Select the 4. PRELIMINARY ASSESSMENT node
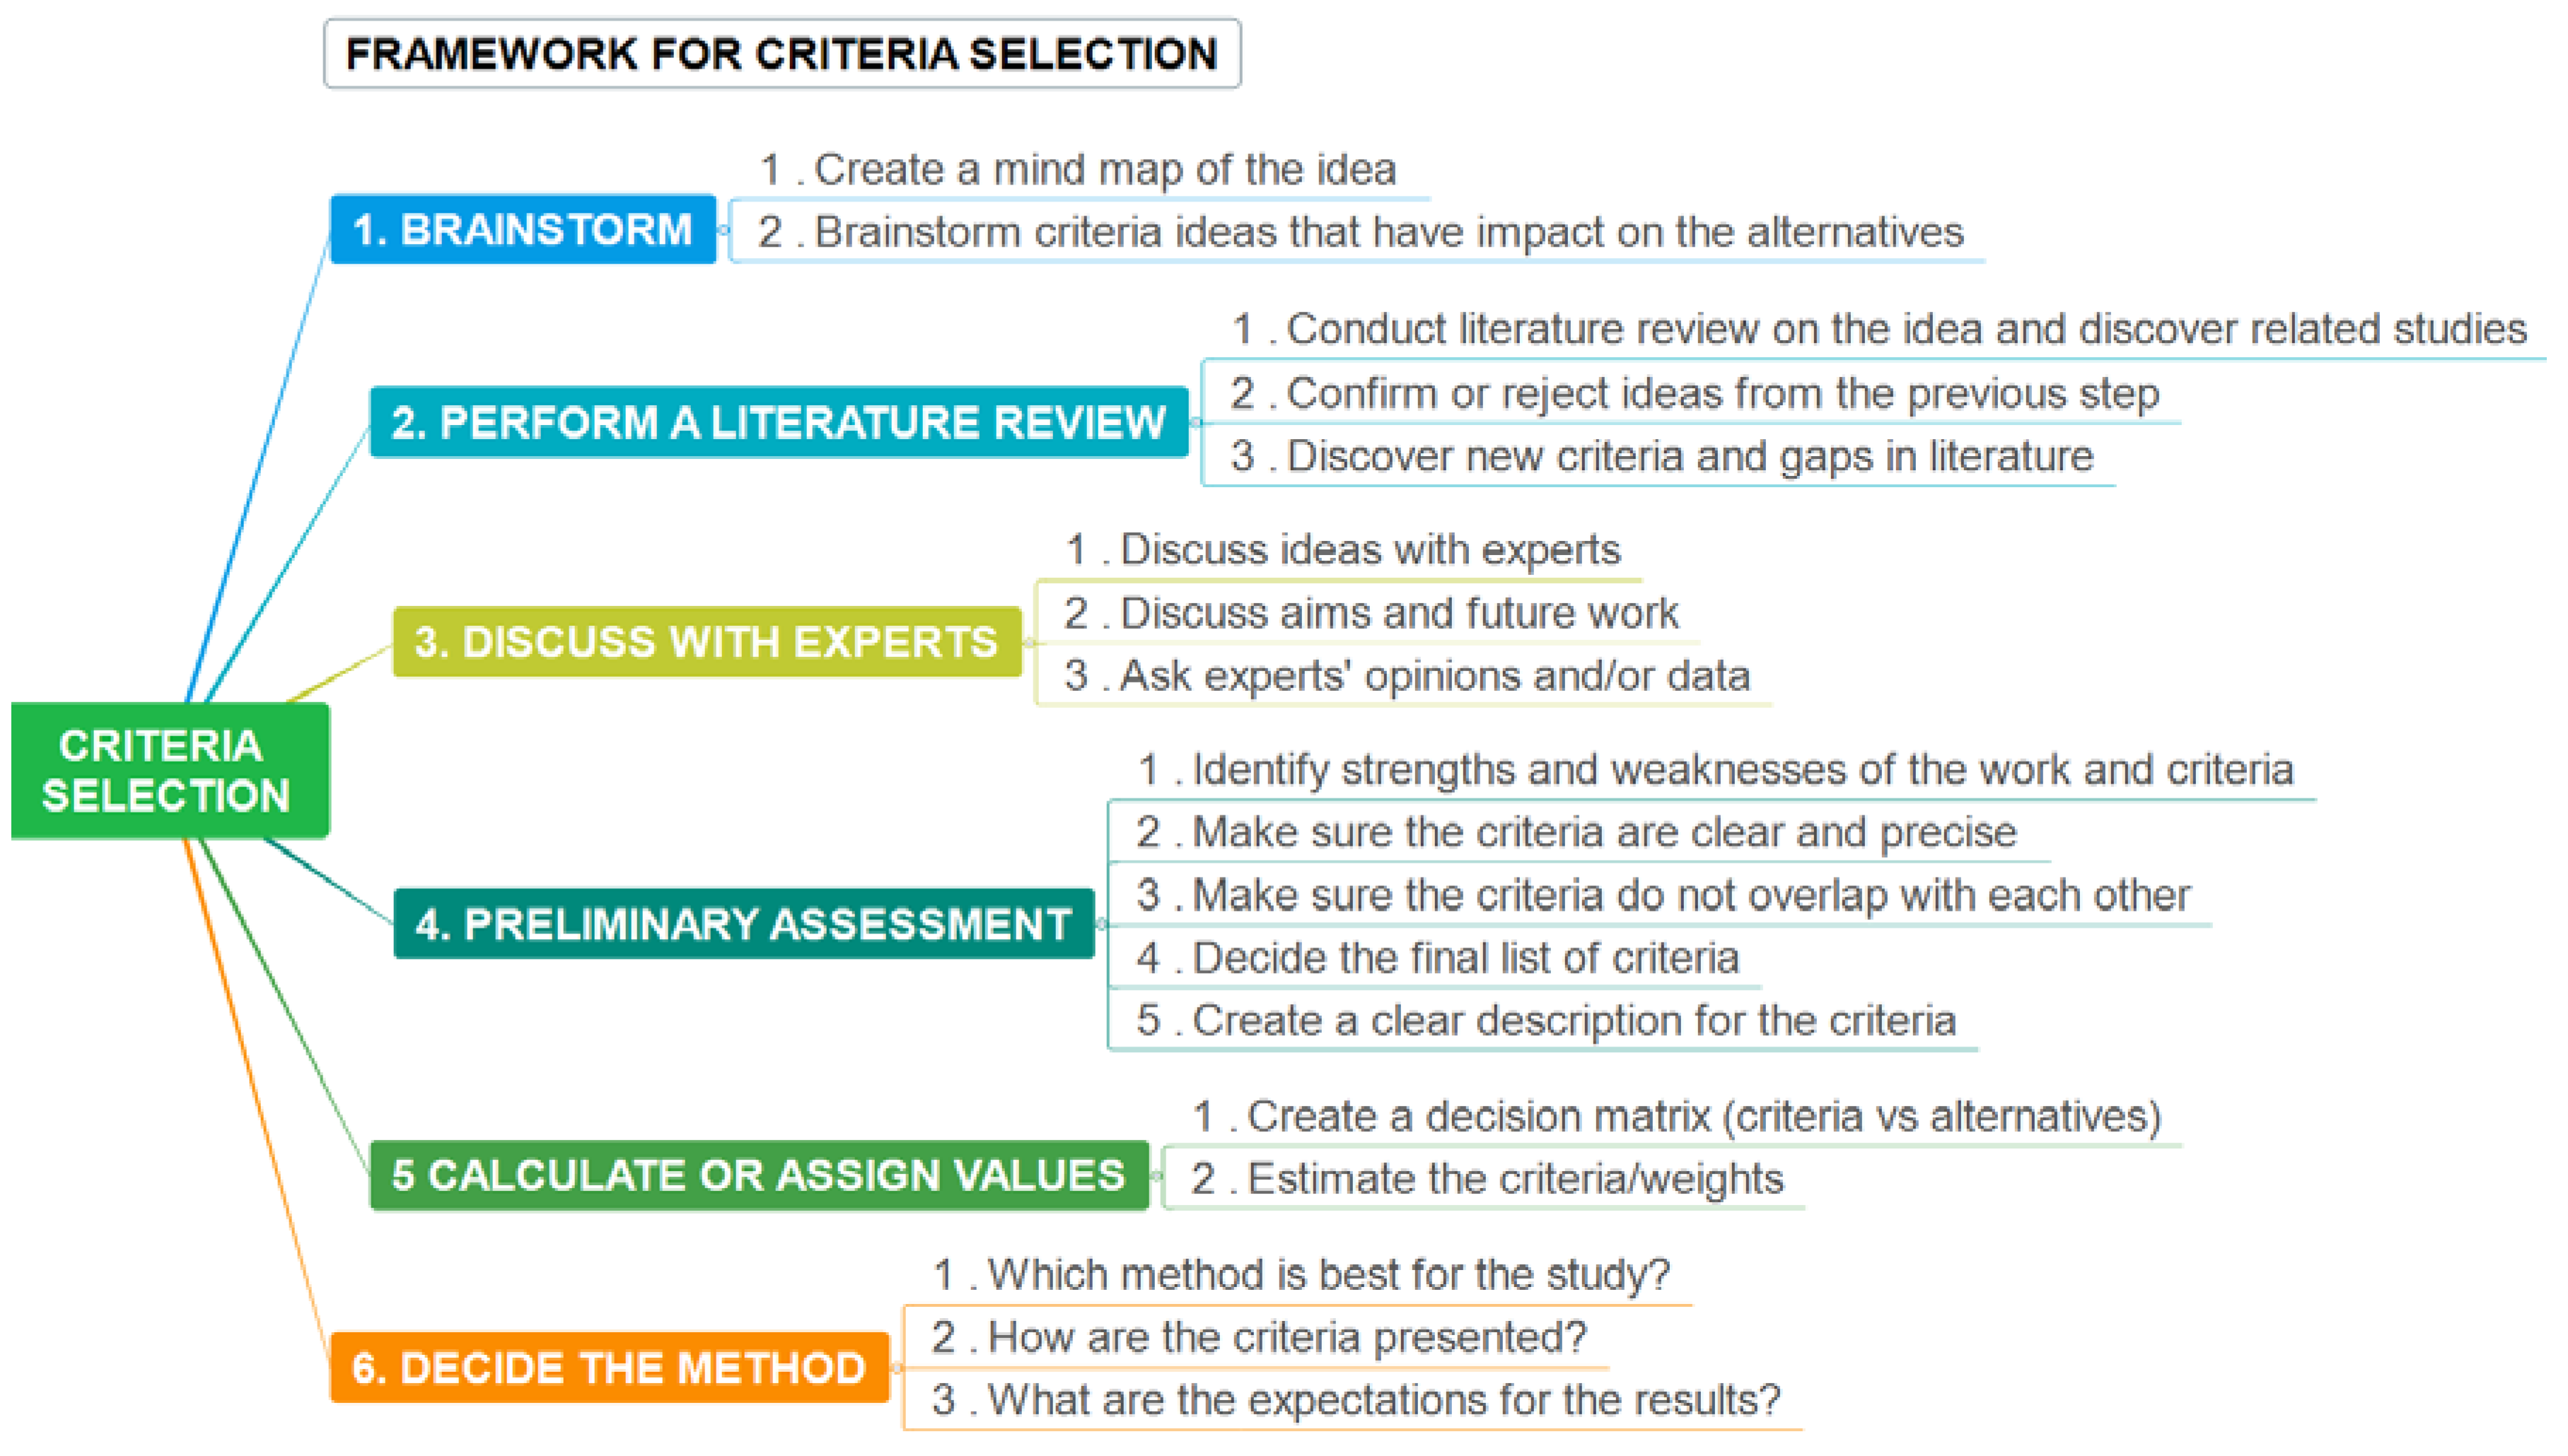 pos(743,924)
